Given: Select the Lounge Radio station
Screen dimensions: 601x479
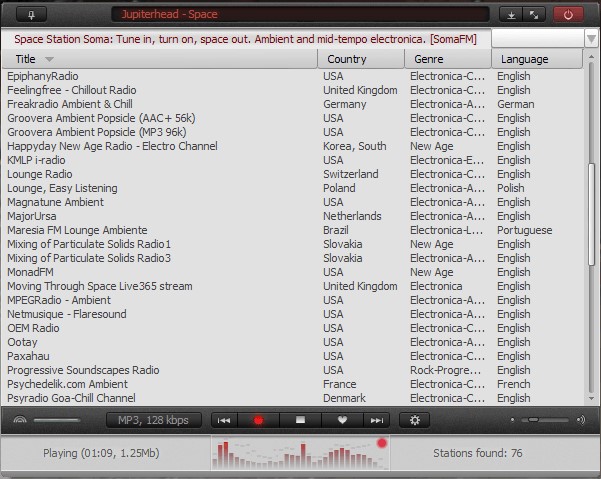Looking at the screenshot, I should 40,174.
